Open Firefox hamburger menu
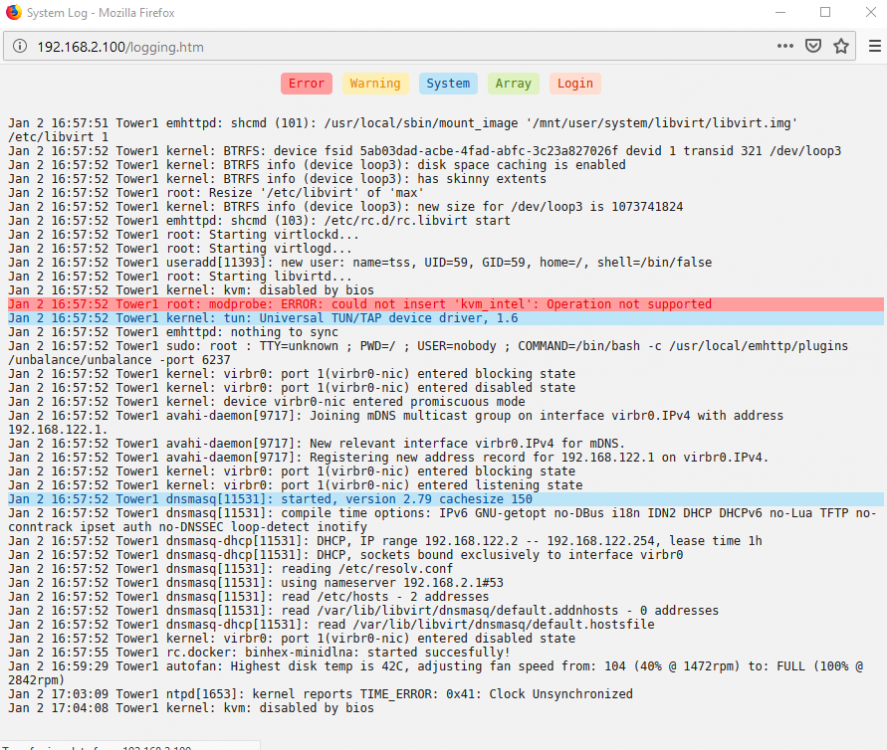 tap(875, 46)
